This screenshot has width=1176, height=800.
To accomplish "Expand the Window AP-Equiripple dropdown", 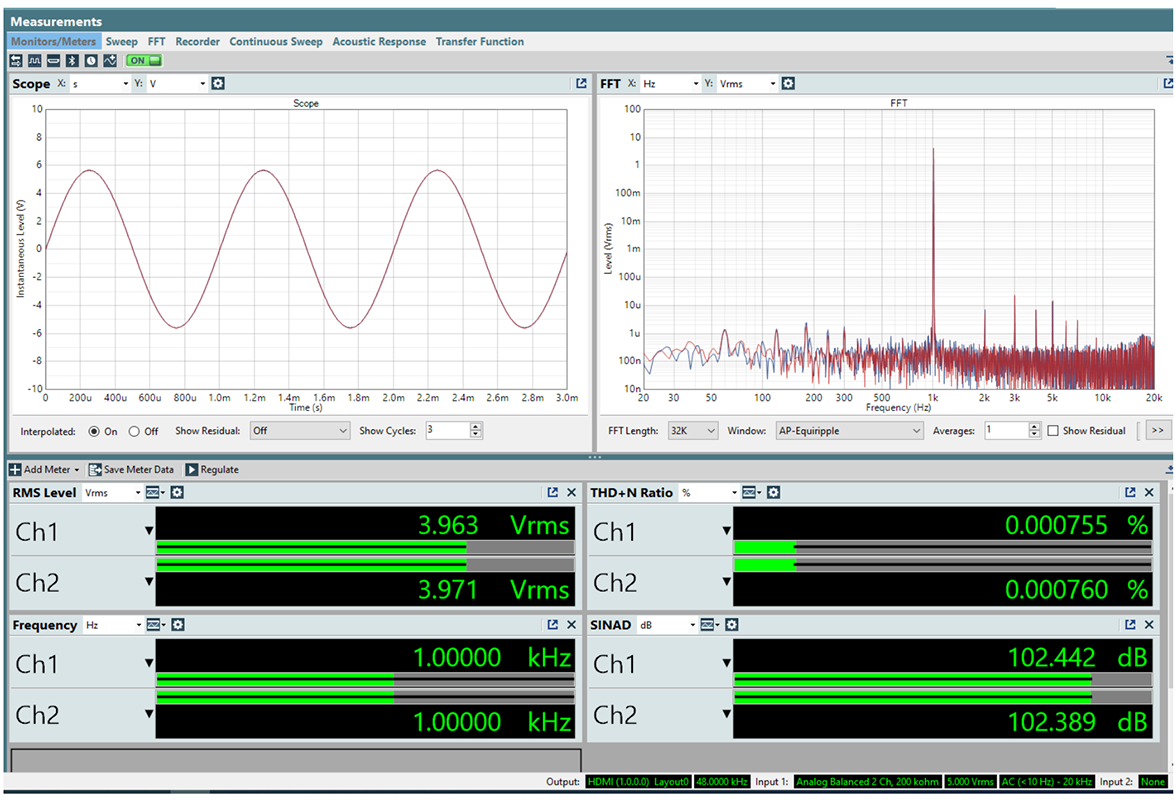I will tap(849, 431).
